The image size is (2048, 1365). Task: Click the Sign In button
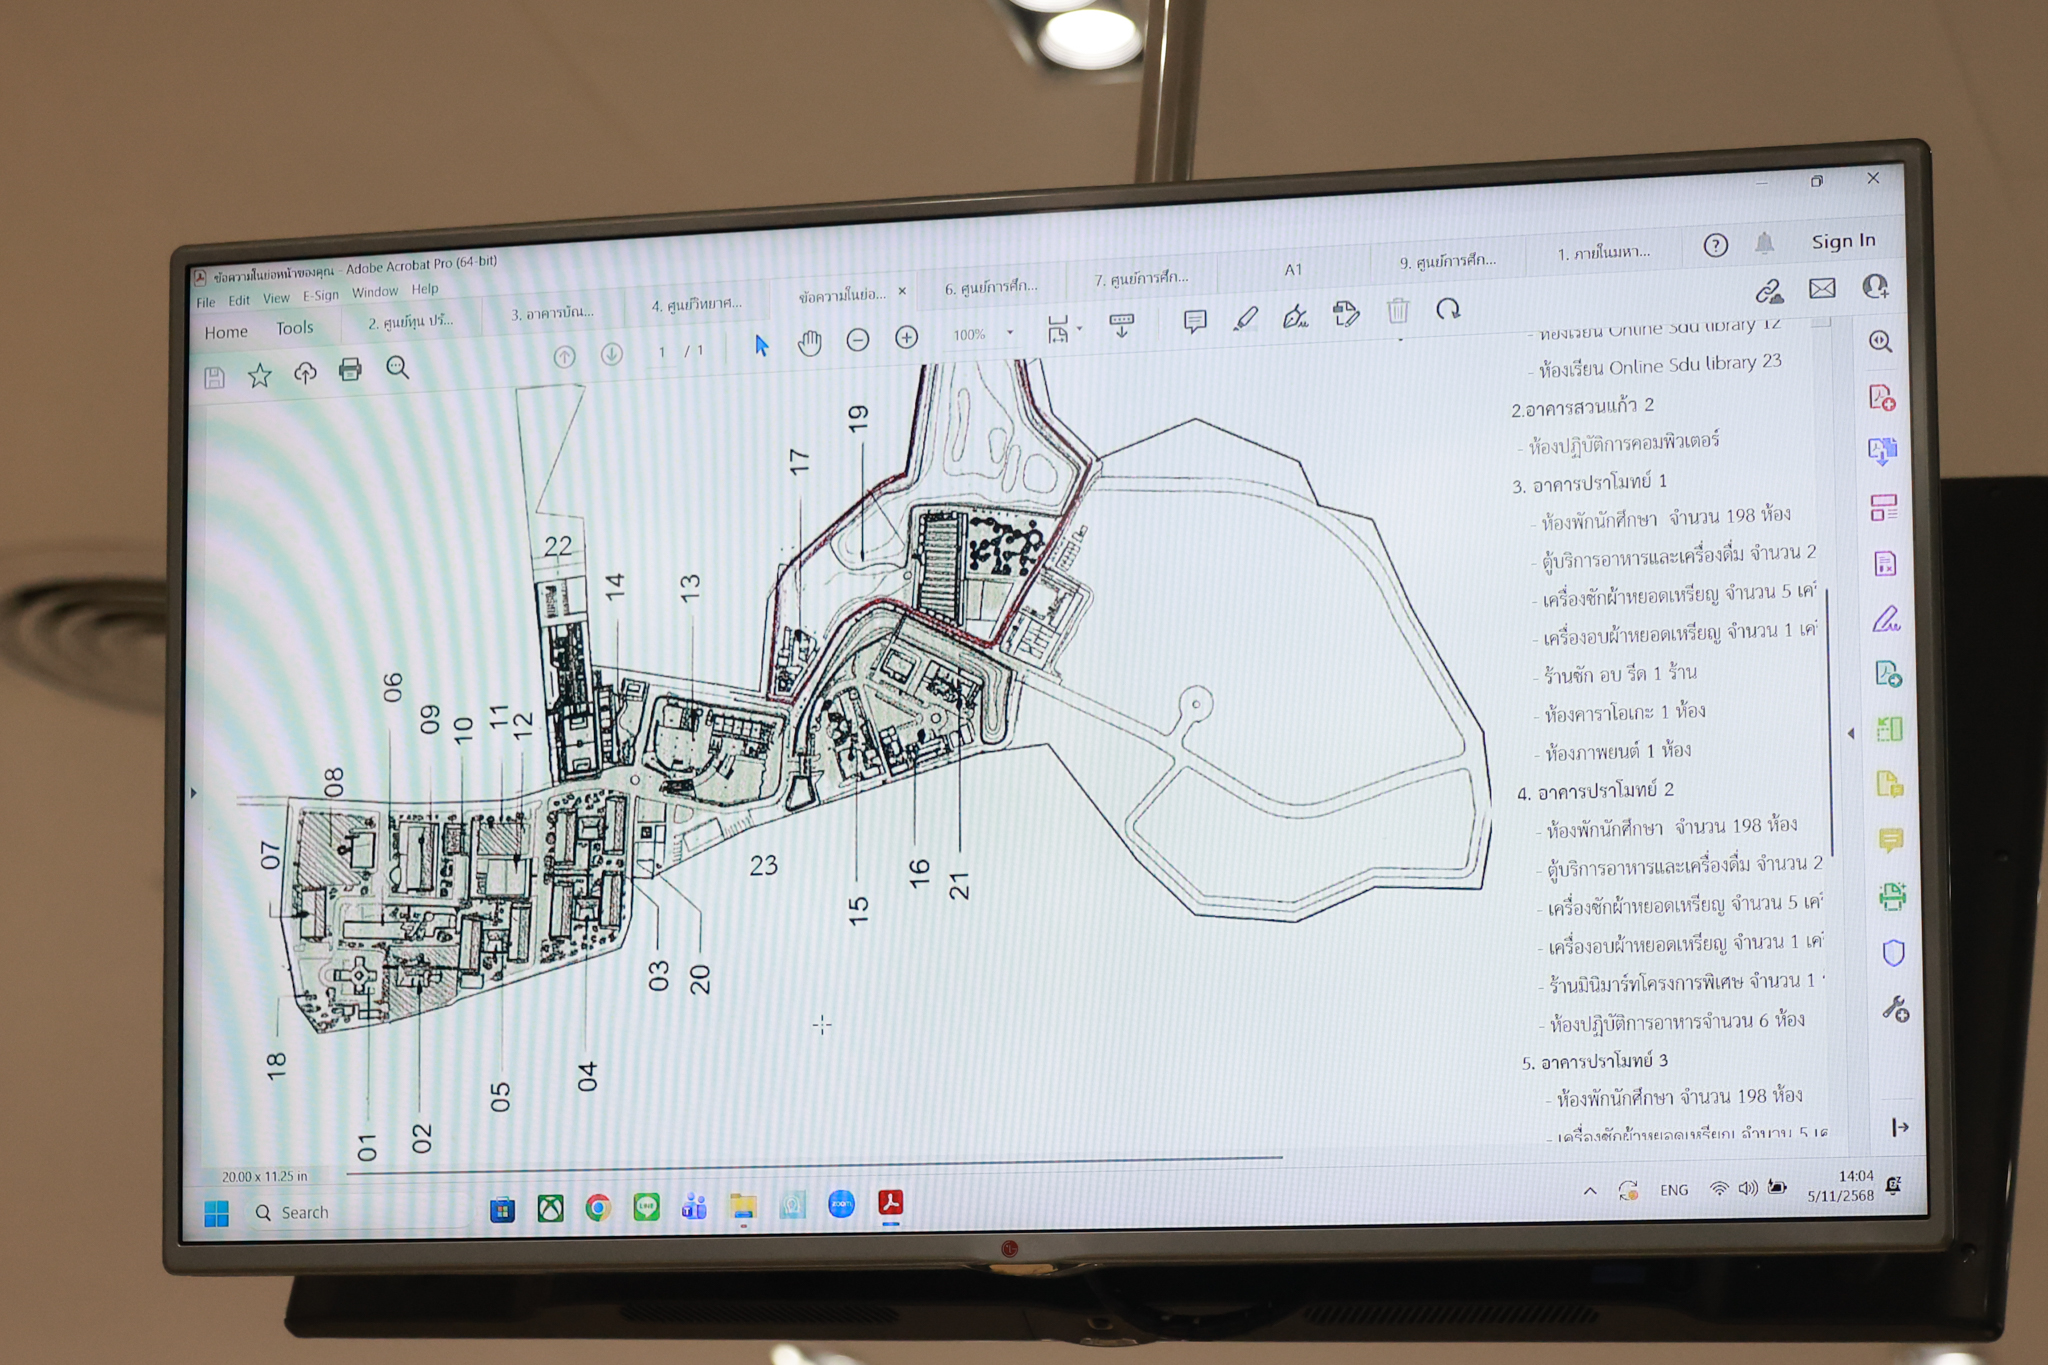click(x=1842, y=241)
